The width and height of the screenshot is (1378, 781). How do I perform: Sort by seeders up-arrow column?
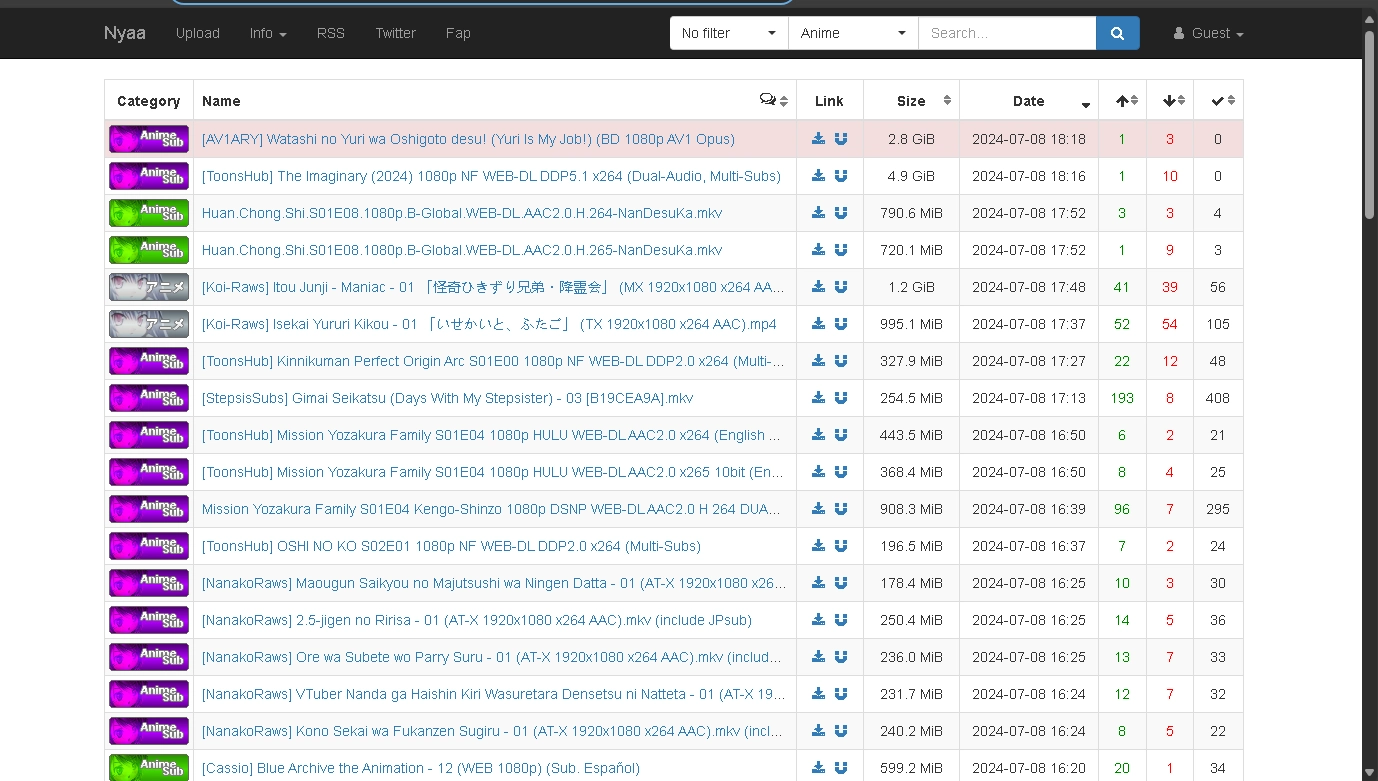click(x=1122, y=101)
